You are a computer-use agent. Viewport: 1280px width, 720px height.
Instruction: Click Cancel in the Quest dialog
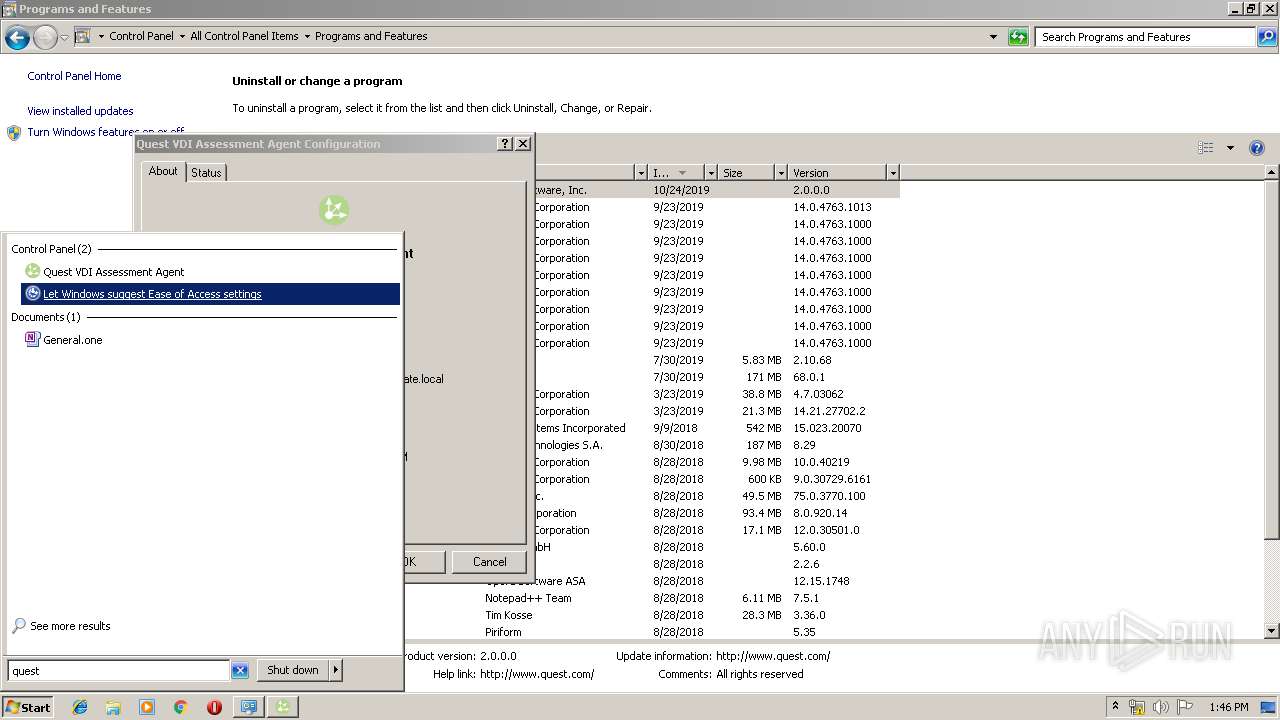(x=490, y=562)
